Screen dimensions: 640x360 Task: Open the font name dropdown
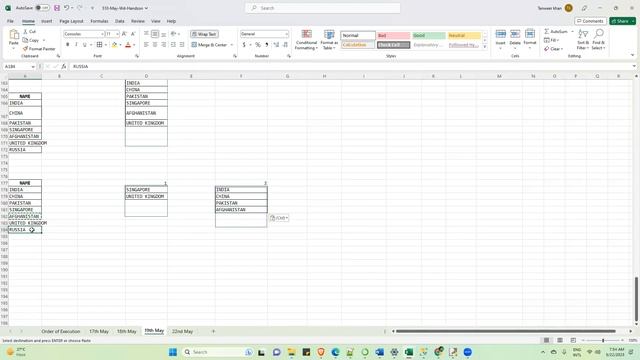[x=102, y=34]
